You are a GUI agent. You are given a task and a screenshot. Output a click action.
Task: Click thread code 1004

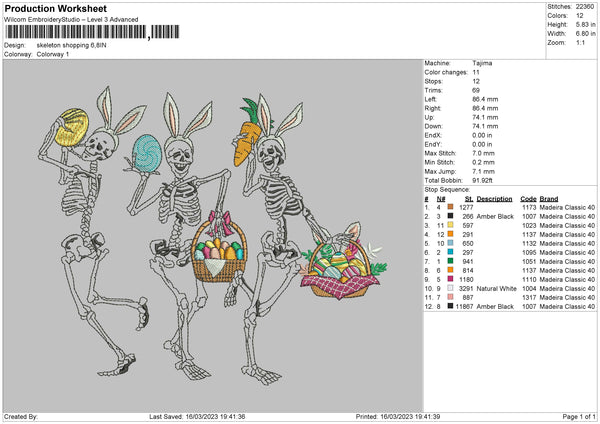pos(529,289)
